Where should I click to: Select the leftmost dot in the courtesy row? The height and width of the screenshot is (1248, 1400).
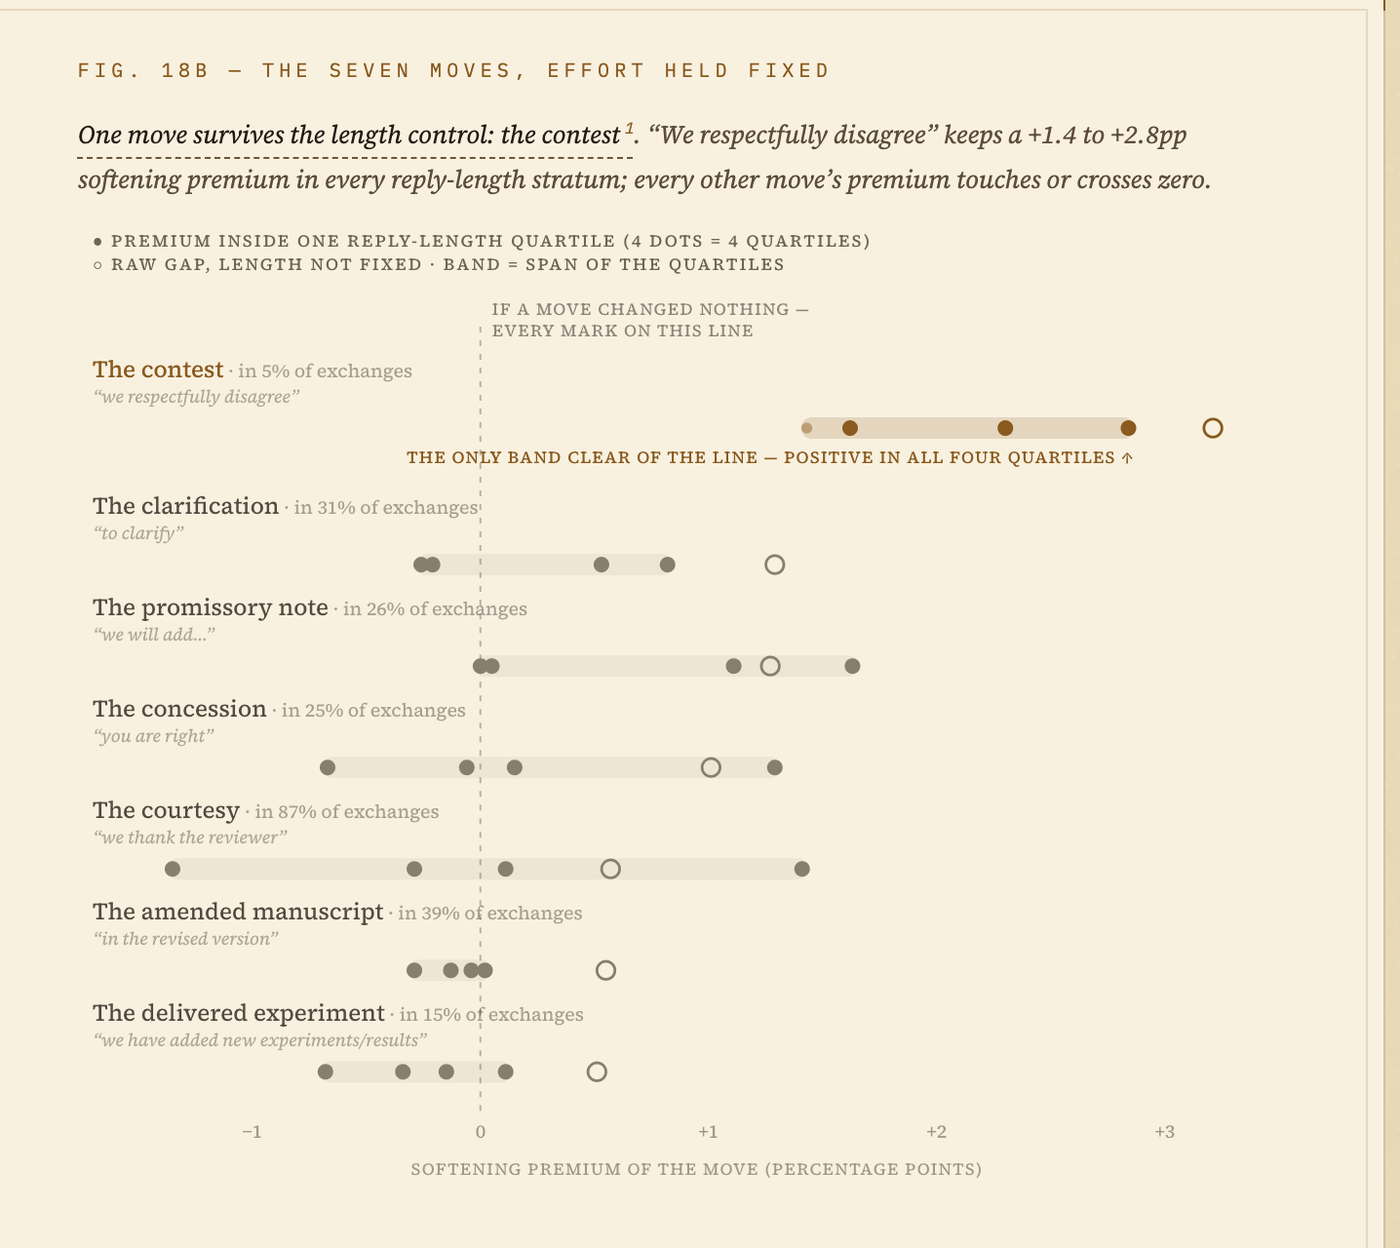coord(172,869)
